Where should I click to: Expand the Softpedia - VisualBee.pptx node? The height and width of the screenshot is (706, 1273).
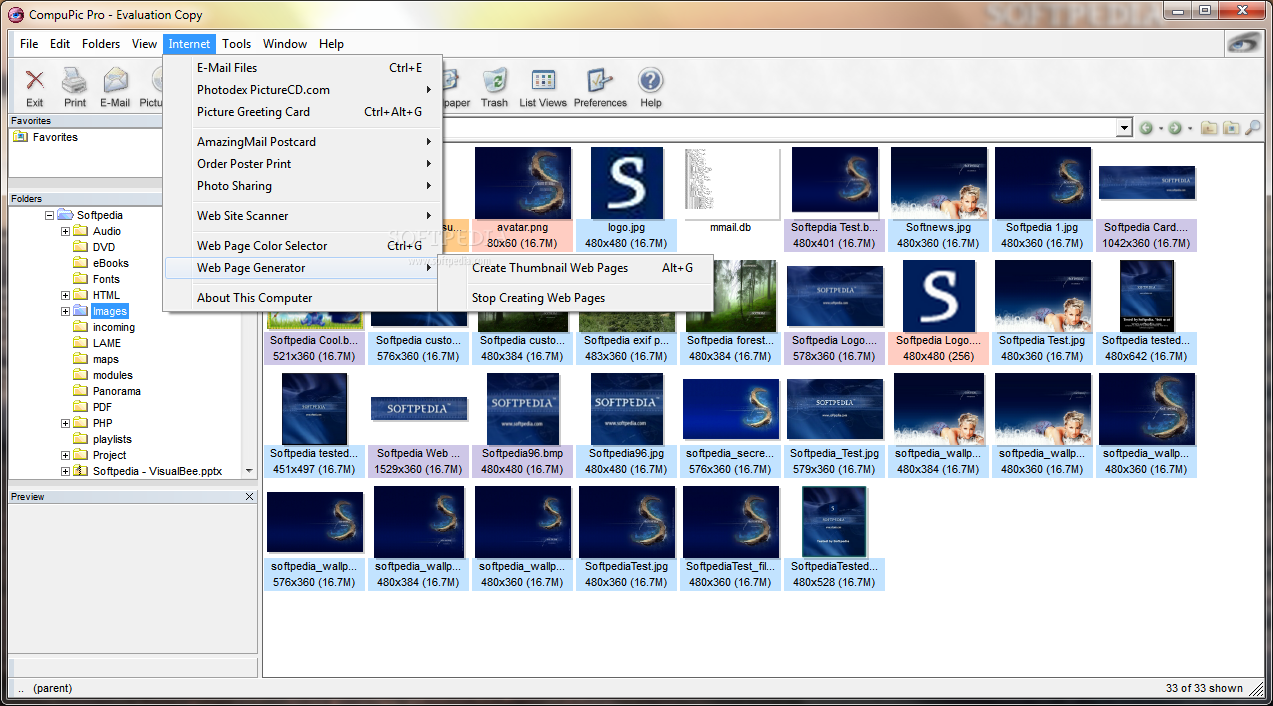pyautogui.click(x=65, y=471)
